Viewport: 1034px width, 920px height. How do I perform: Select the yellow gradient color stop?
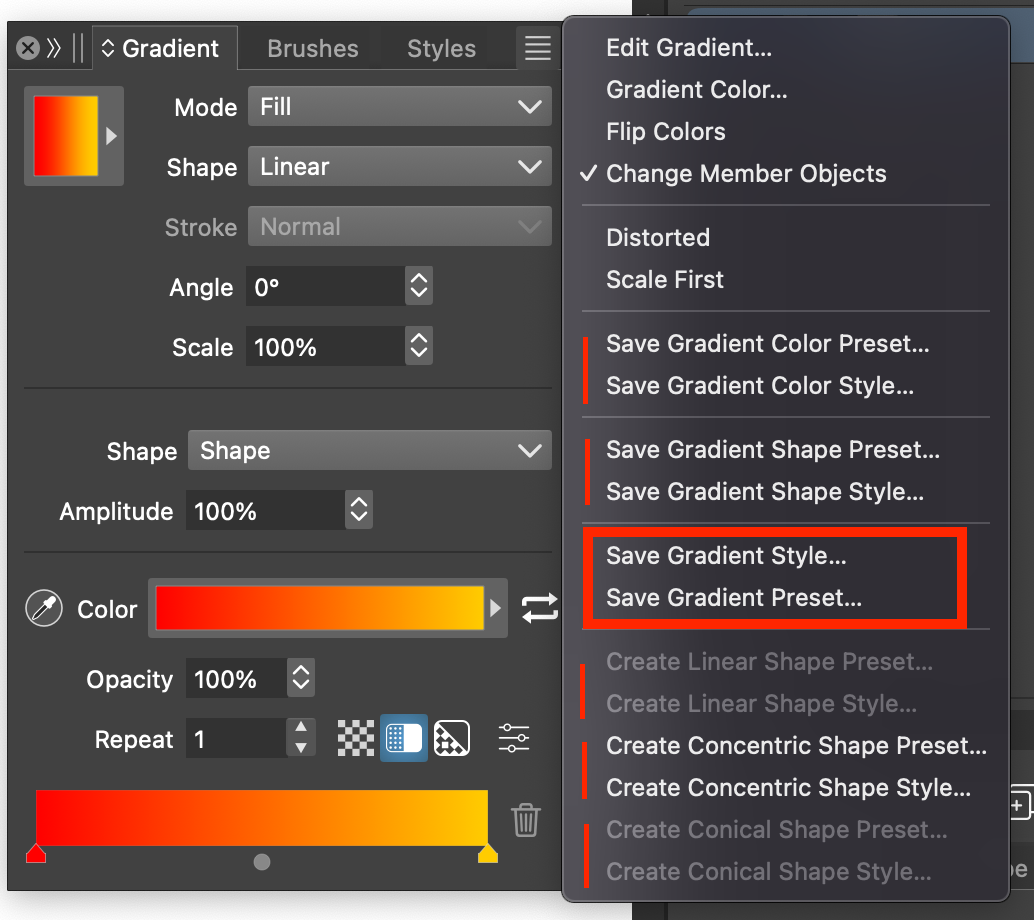click(x=488, y=853)
